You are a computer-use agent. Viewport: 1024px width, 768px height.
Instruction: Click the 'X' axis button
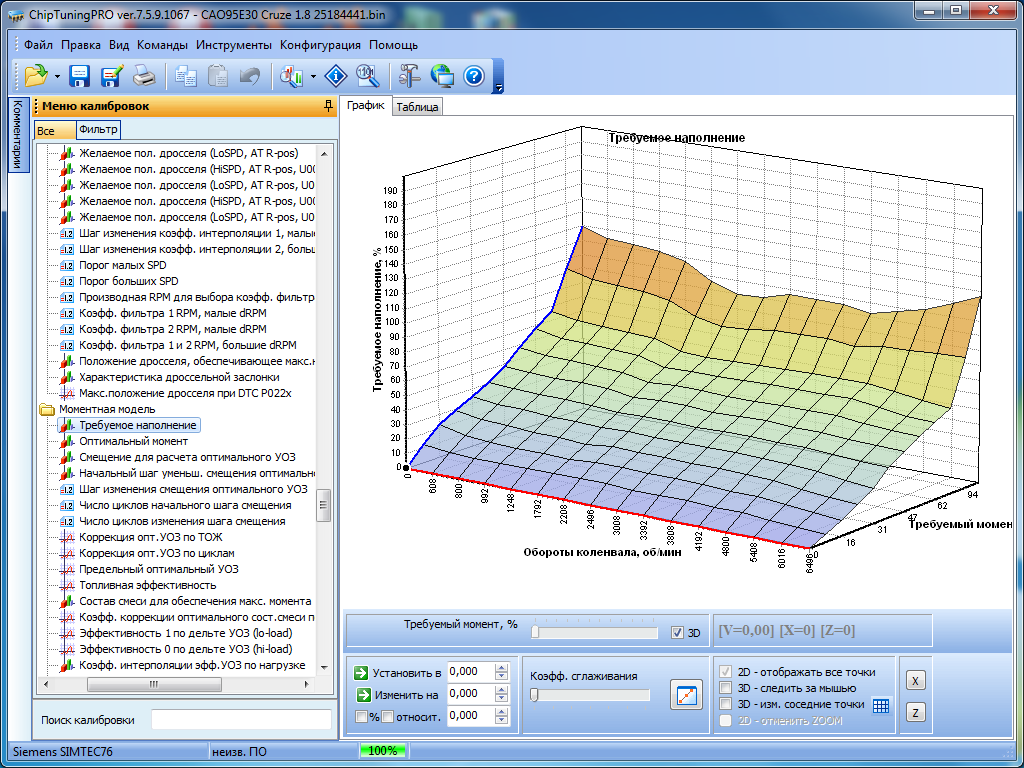(x=915, y=680)
